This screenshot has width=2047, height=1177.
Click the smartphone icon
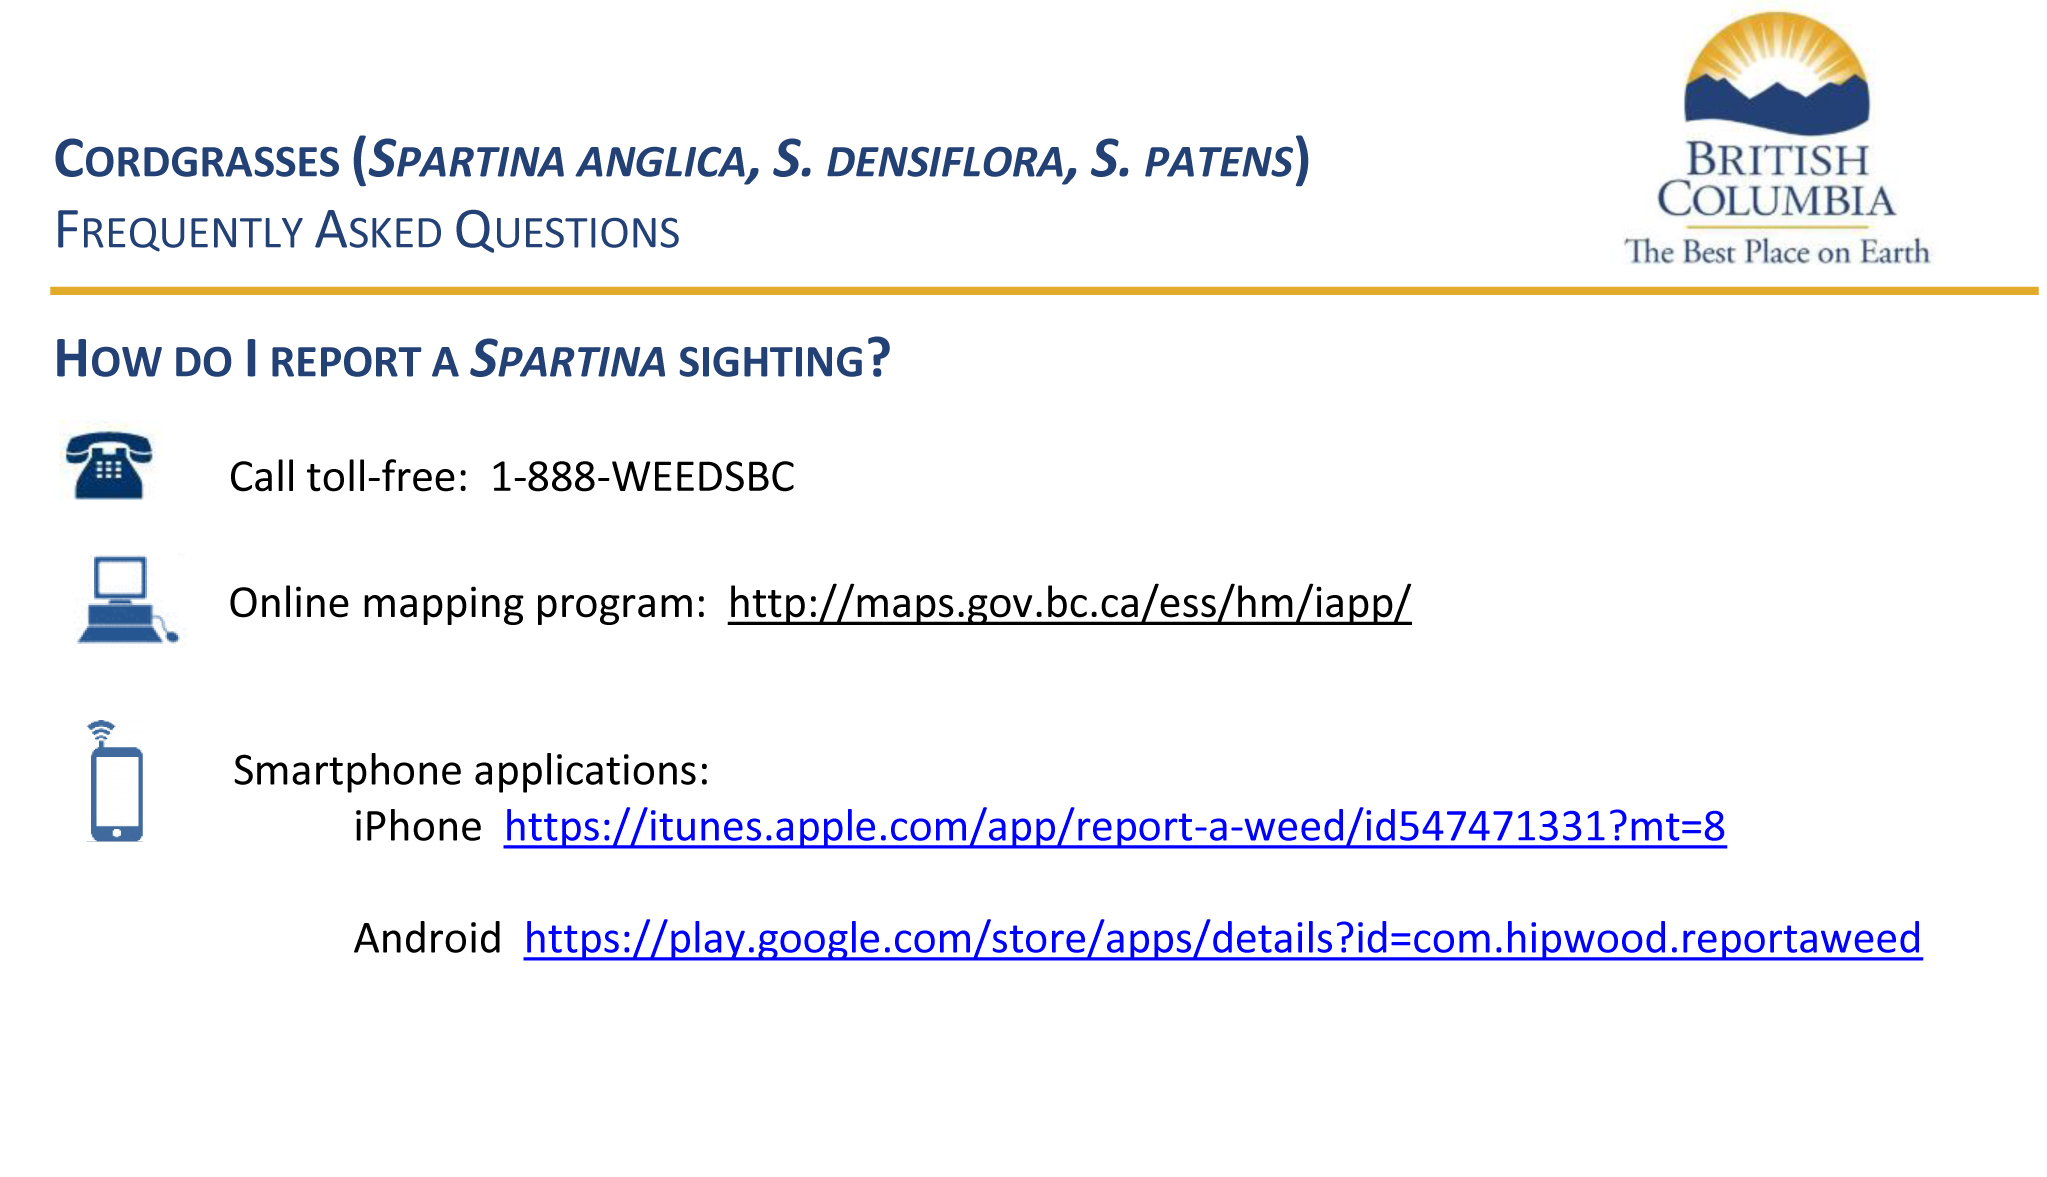pos(115,784)
